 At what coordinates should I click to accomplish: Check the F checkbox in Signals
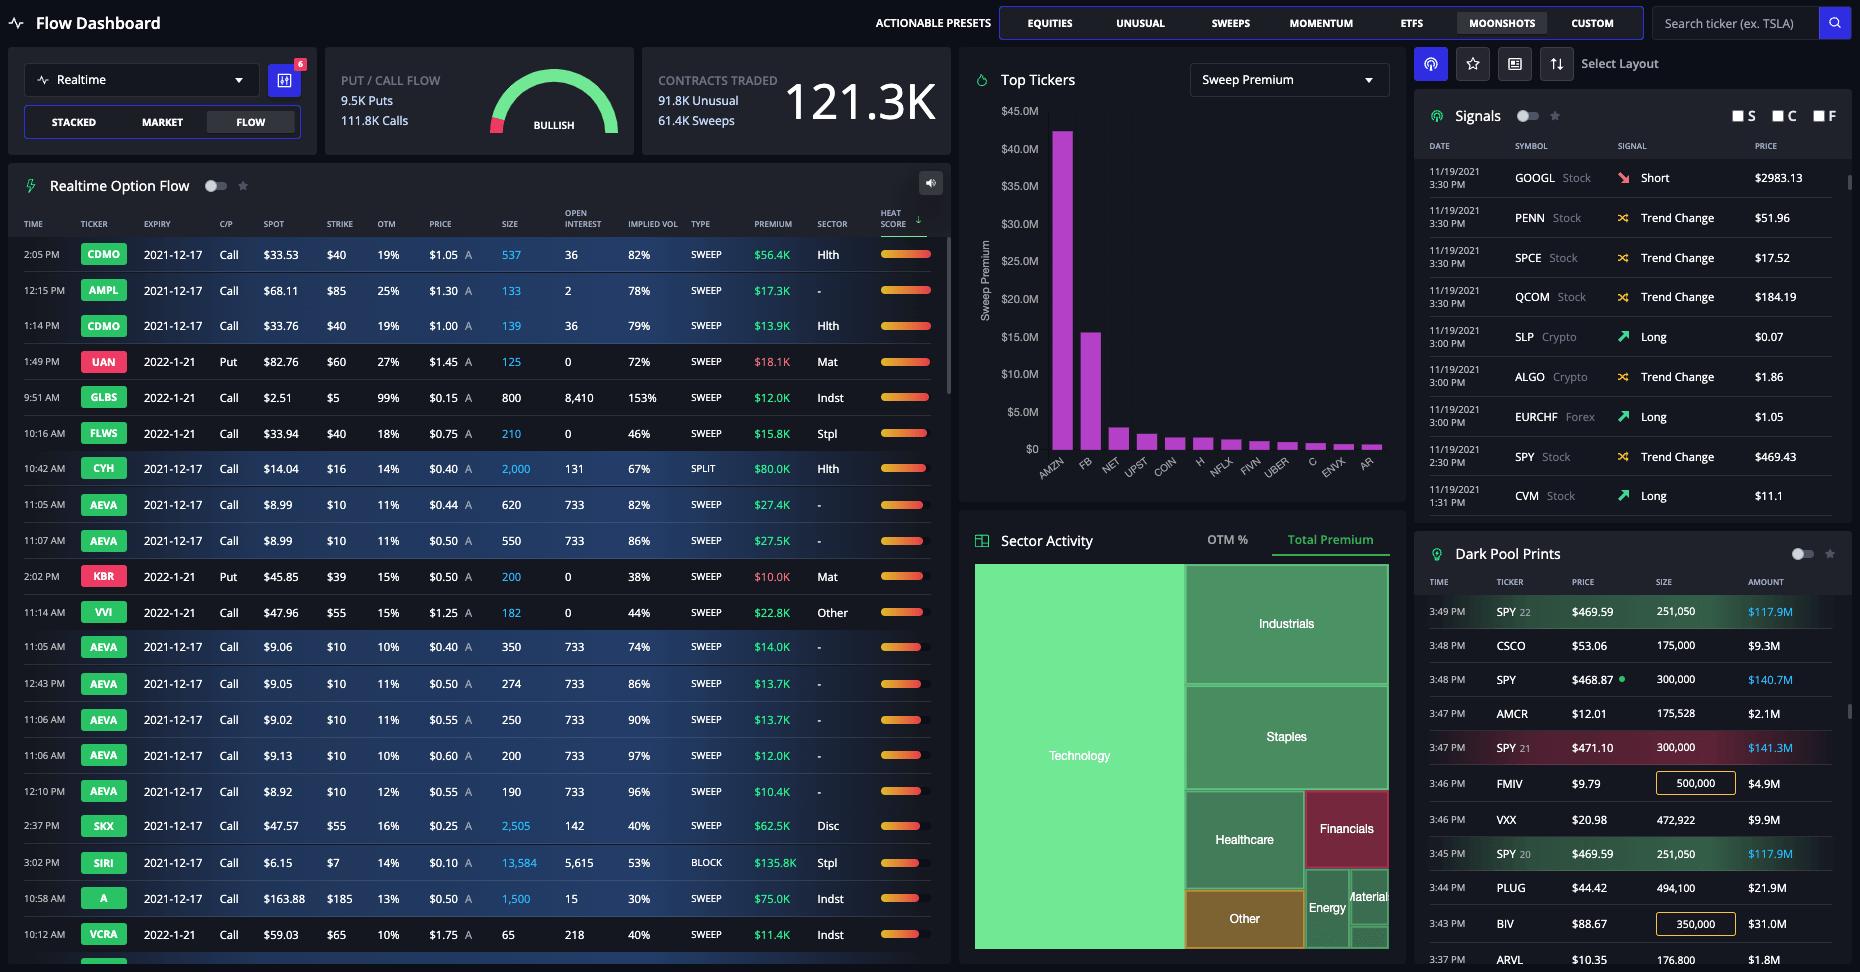[1819, 116]
